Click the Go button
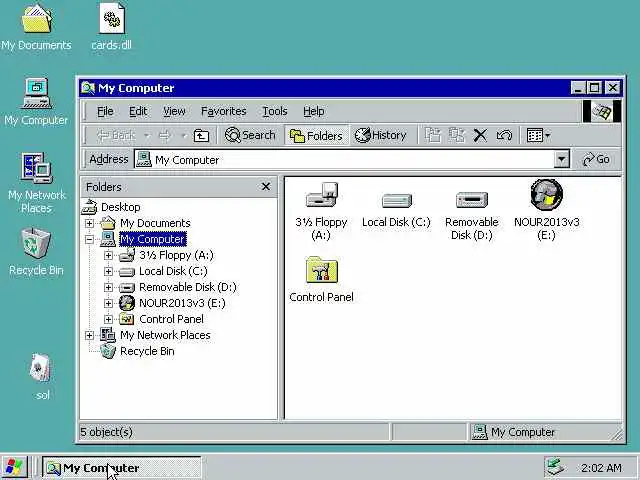This screenshot has width=640, height=480. (596, 159)
